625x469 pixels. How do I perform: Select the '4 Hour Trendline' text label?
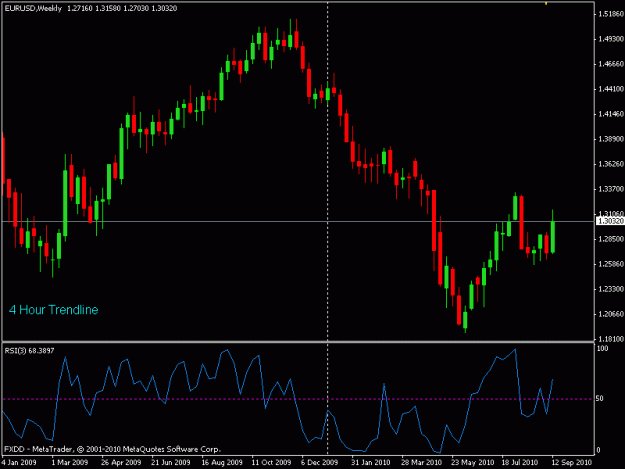(x=53, y=310)
